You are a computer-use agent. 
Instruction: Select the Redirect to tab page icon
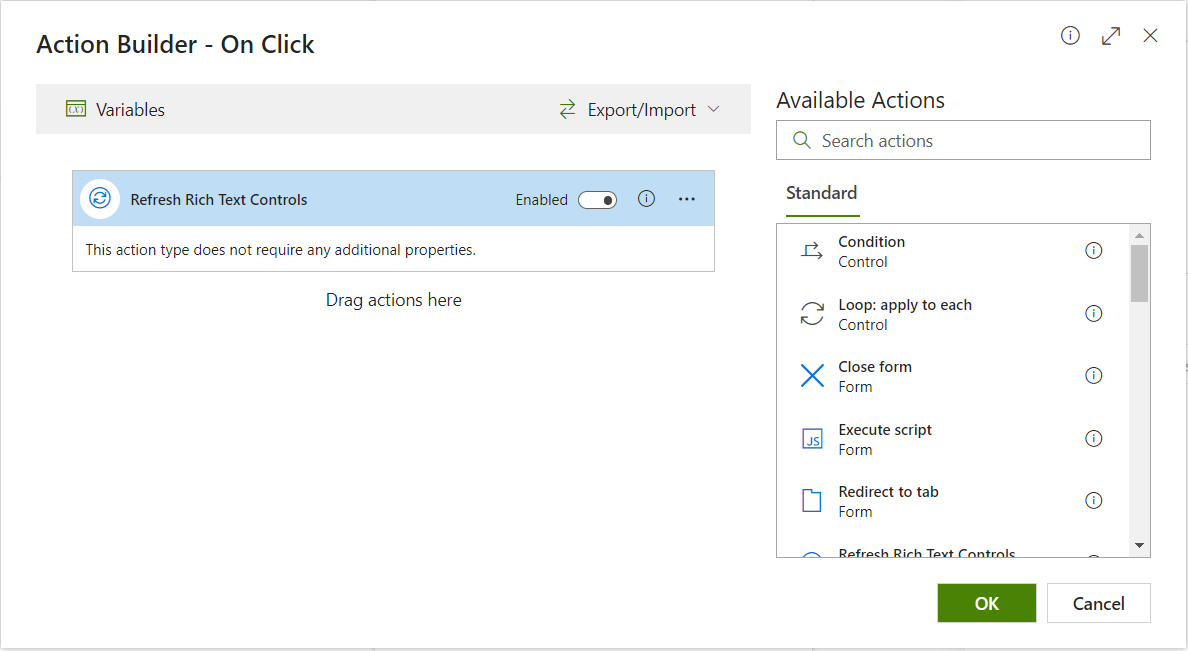(x=812, y=500)
